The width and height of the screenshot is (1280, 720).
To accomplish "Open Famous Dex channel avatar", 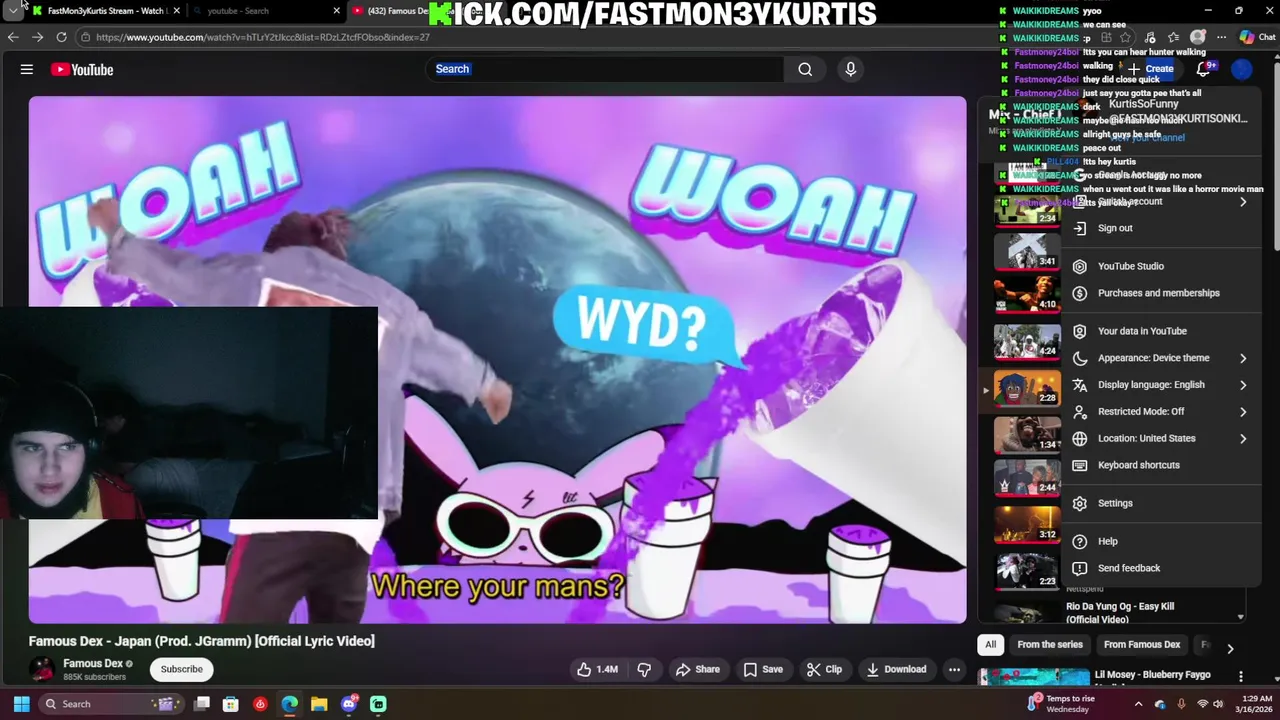I will [42, 669].
